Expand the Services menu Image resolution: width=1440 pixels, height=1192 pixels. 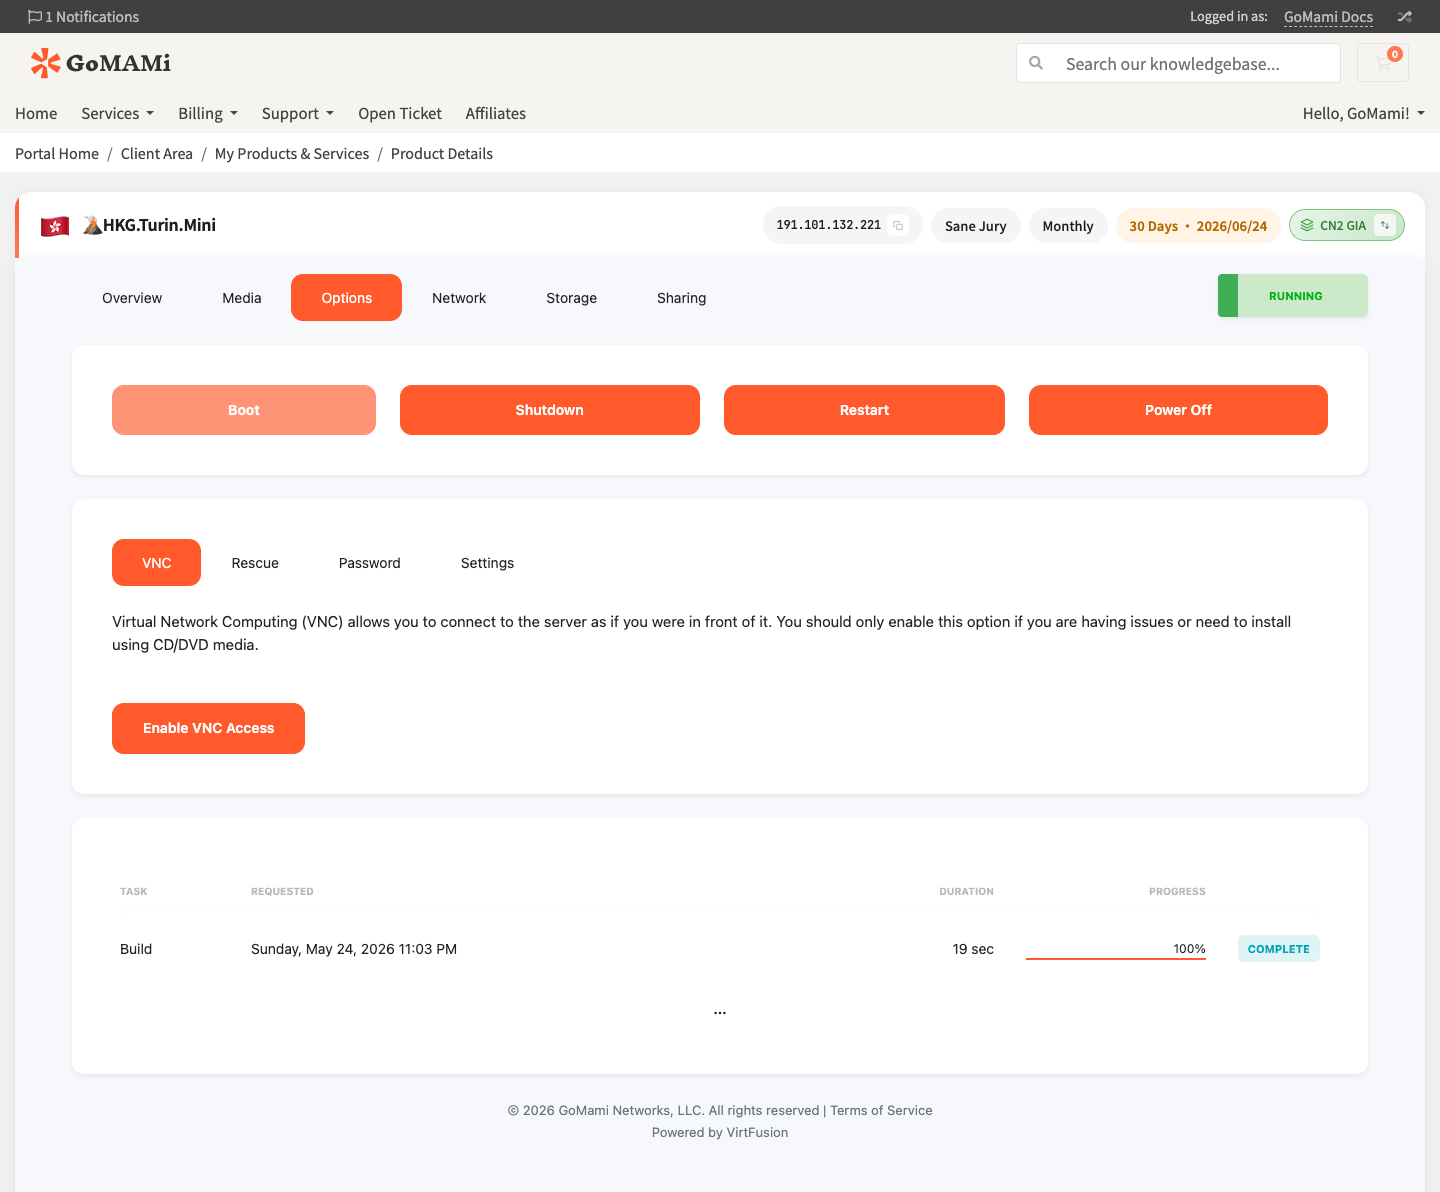click(x=118, y=114)
